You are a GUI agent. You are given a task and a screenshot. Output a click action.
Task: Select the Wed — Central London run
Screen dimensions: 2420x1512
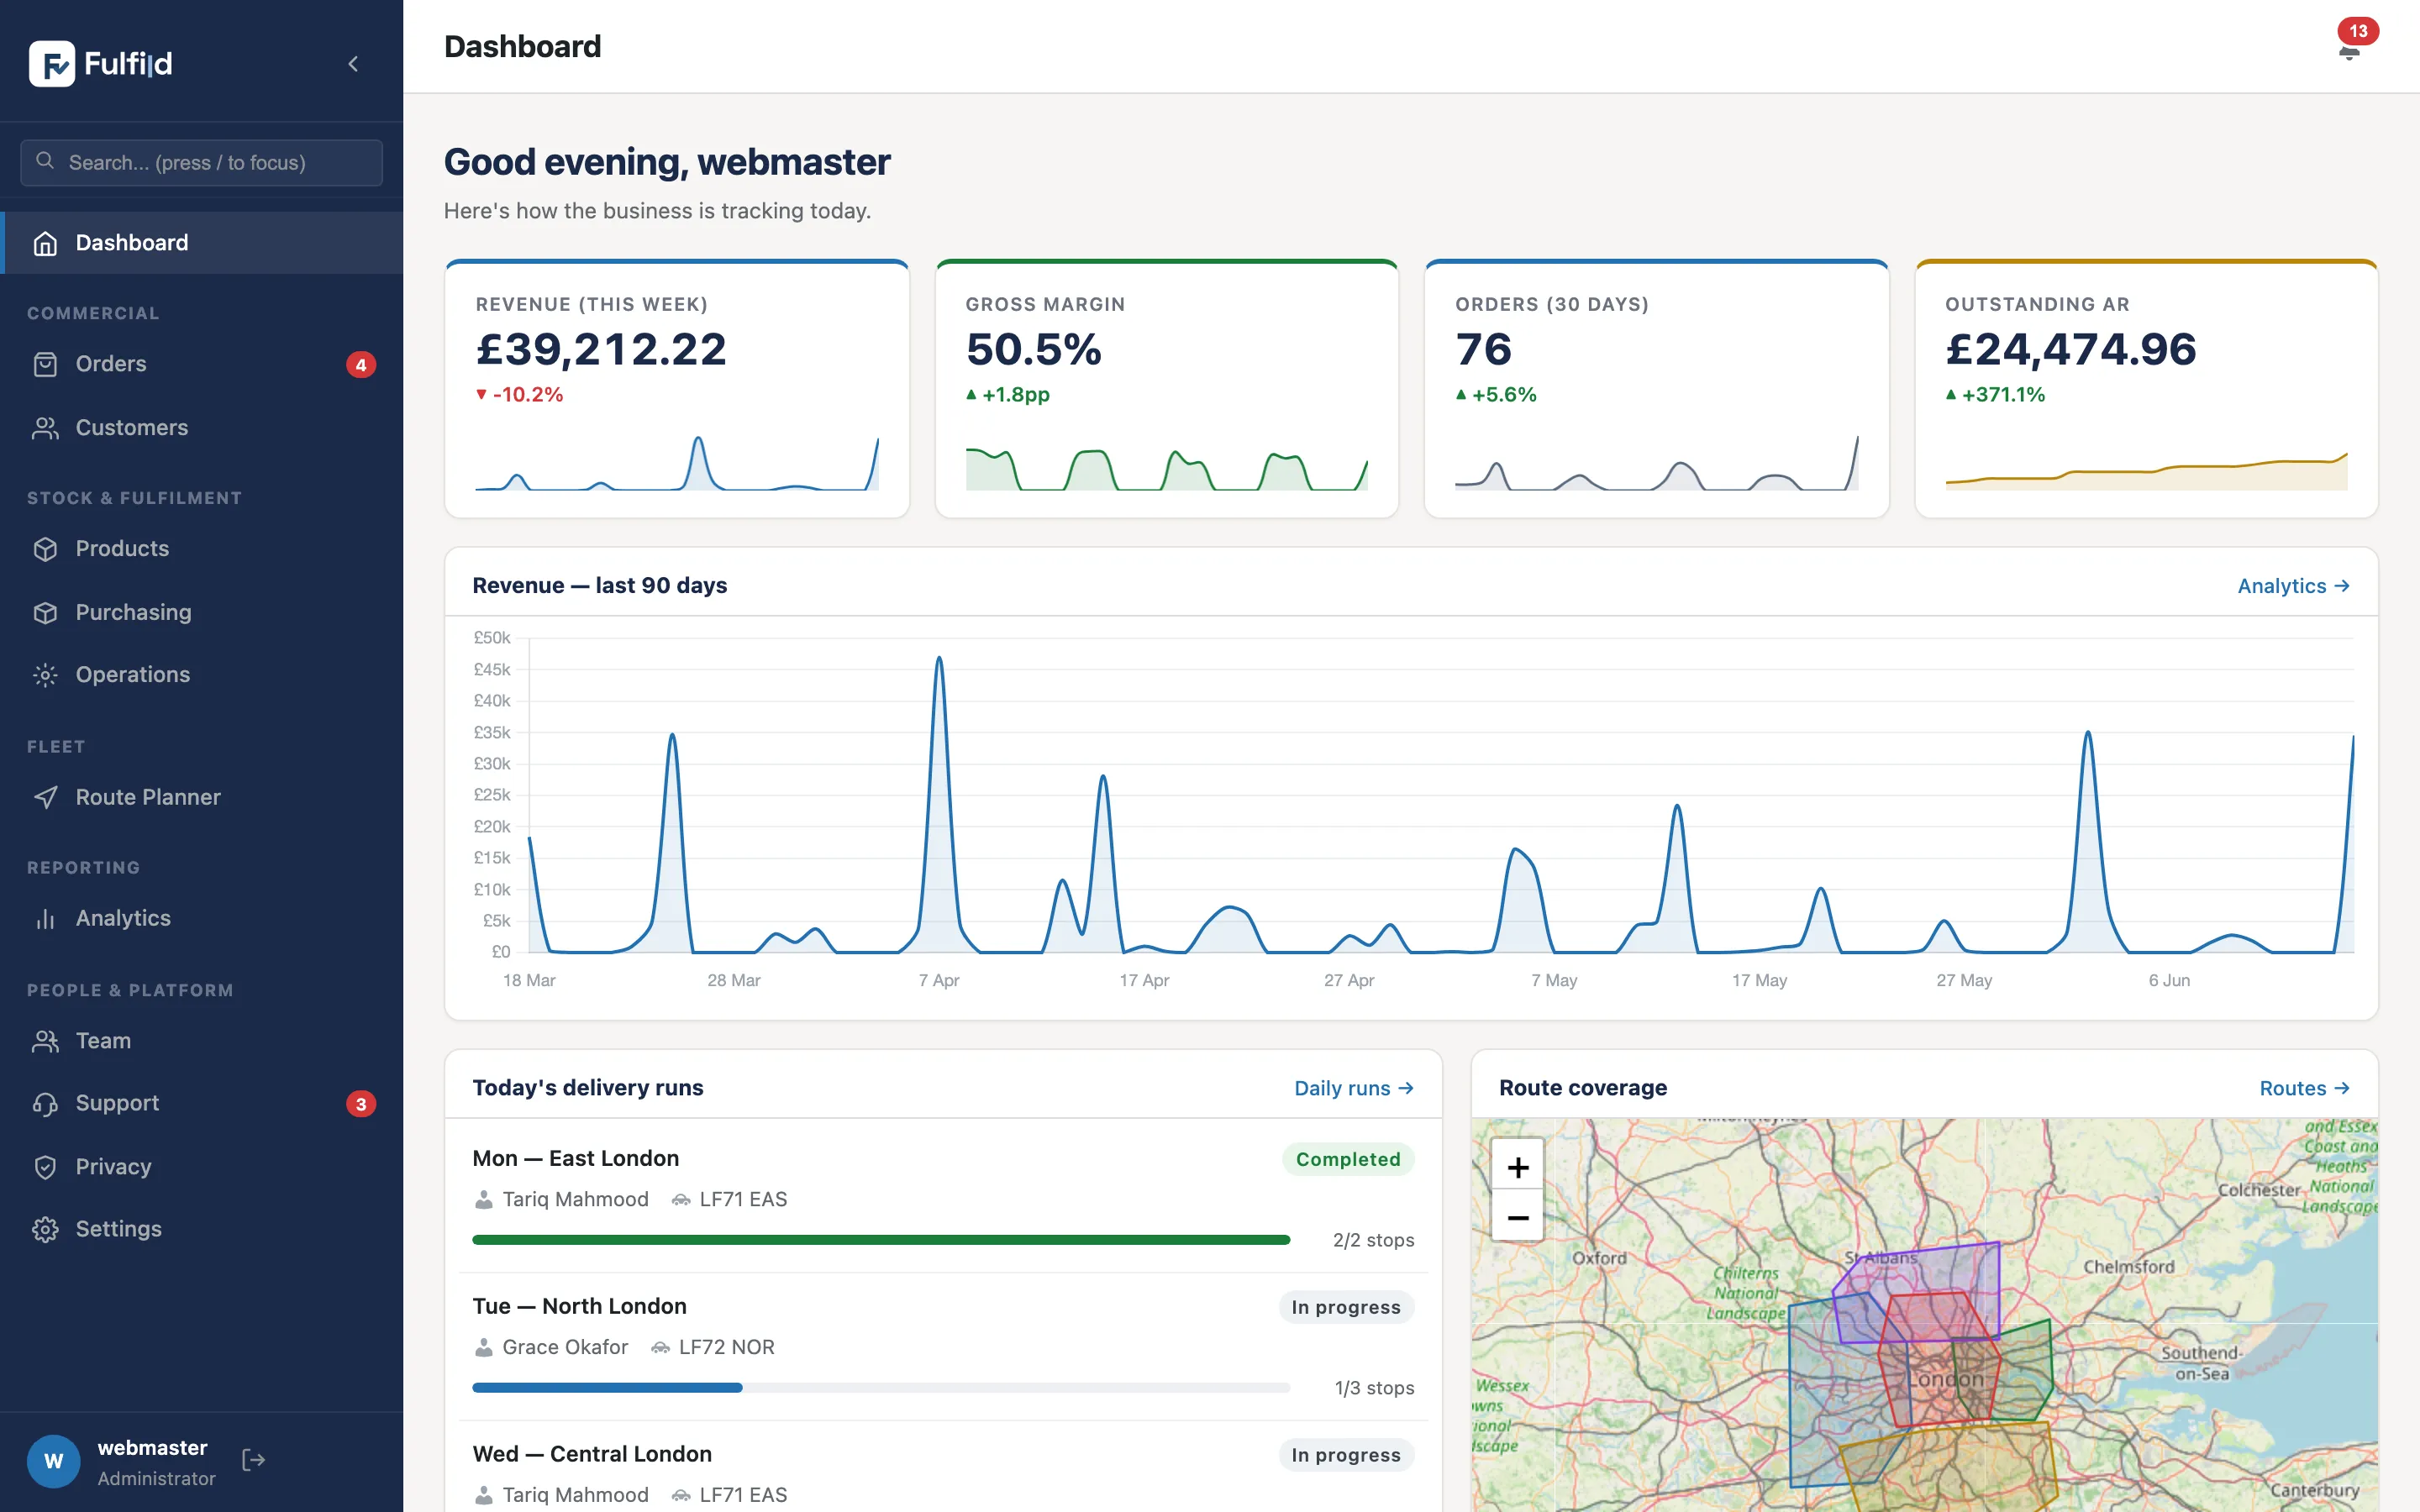click(x=943, y=1468)
